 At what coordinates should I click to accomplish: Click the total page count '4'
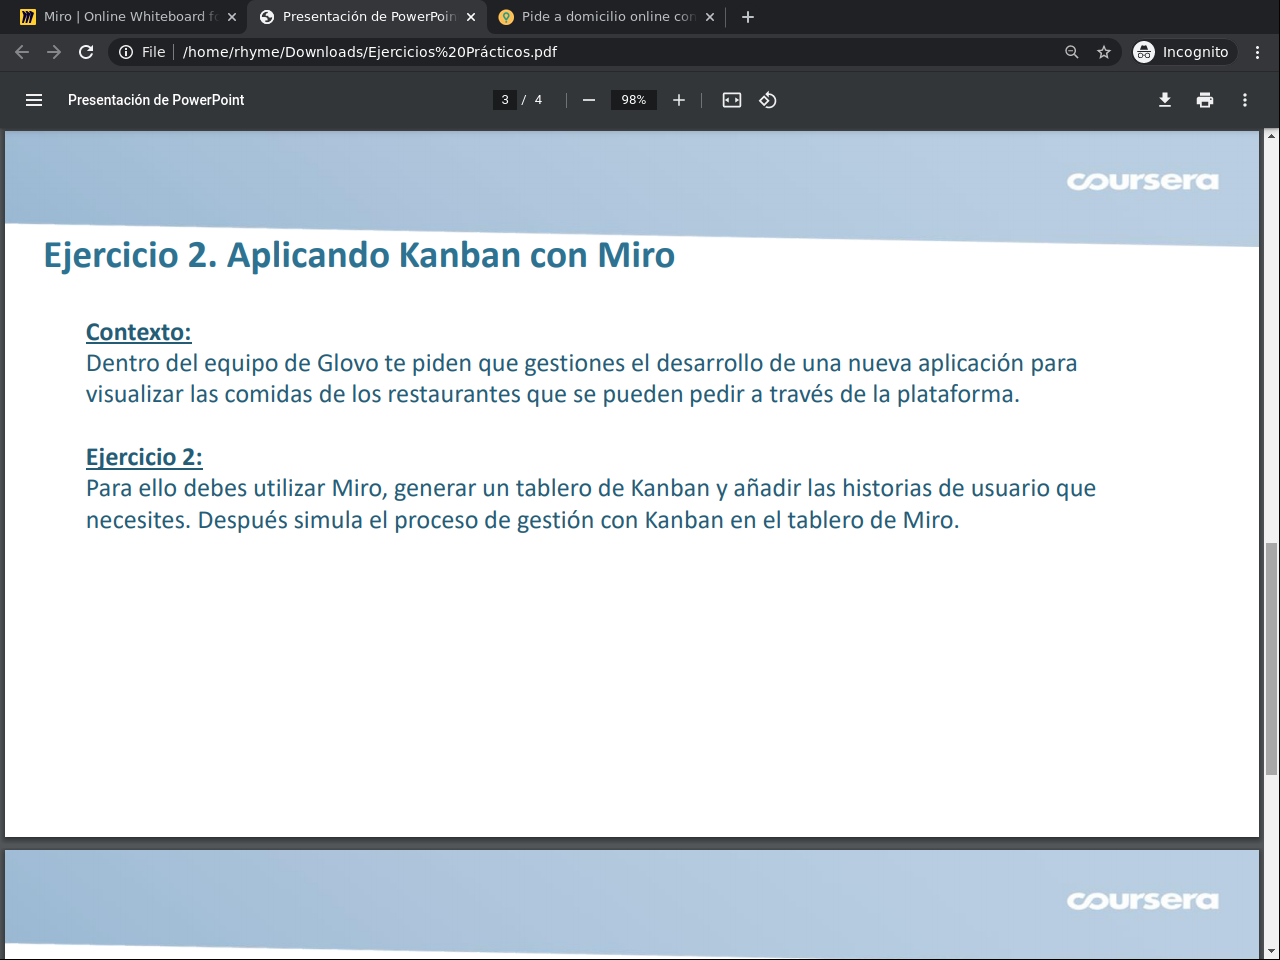tap(538, 100)
